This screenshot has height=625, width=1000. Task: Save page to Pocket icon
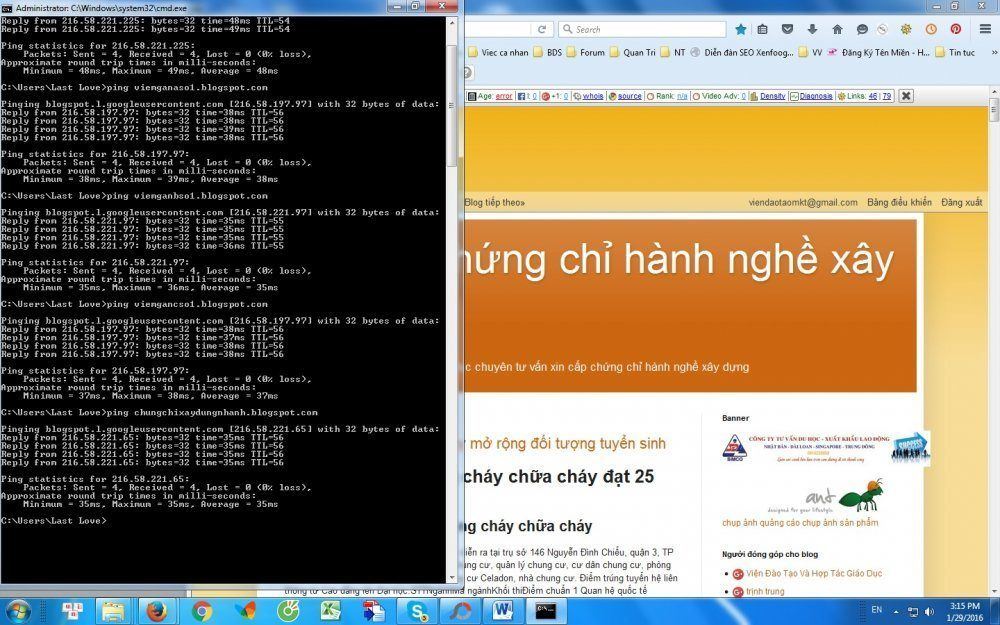click(x=787, y=29)
